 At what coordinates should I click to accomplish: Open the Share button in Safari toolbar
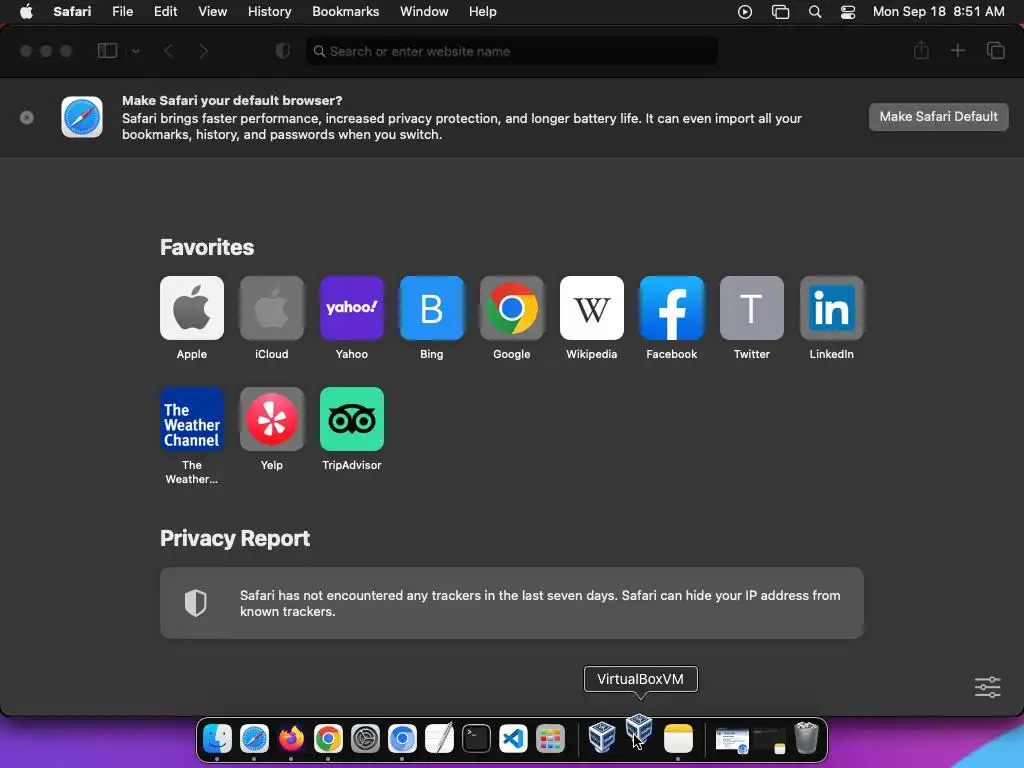coord(921,50)
